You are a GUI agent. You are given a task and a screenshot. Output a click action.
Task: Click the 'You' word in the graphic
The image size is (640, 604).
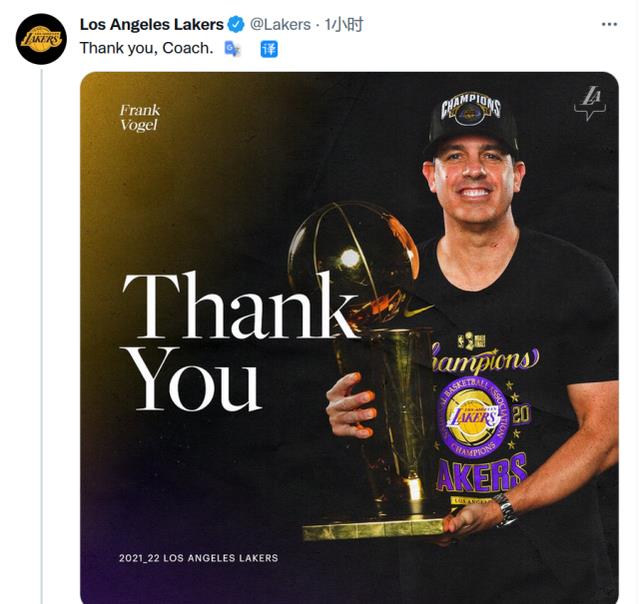coord(195,380)
